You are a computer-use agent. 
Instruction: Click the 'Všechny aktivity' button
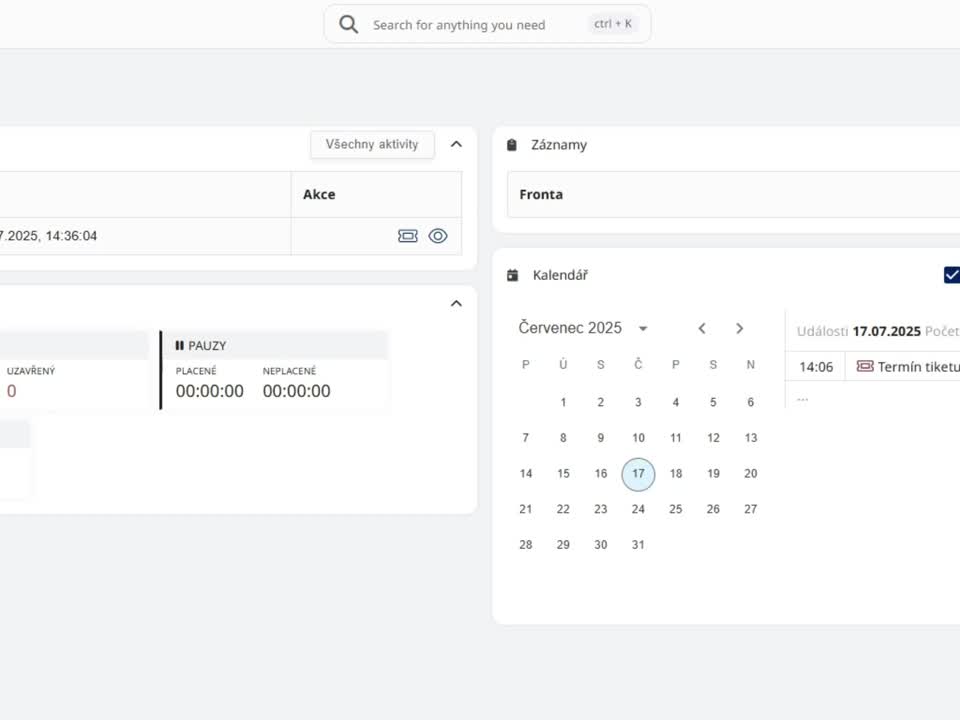372,144
